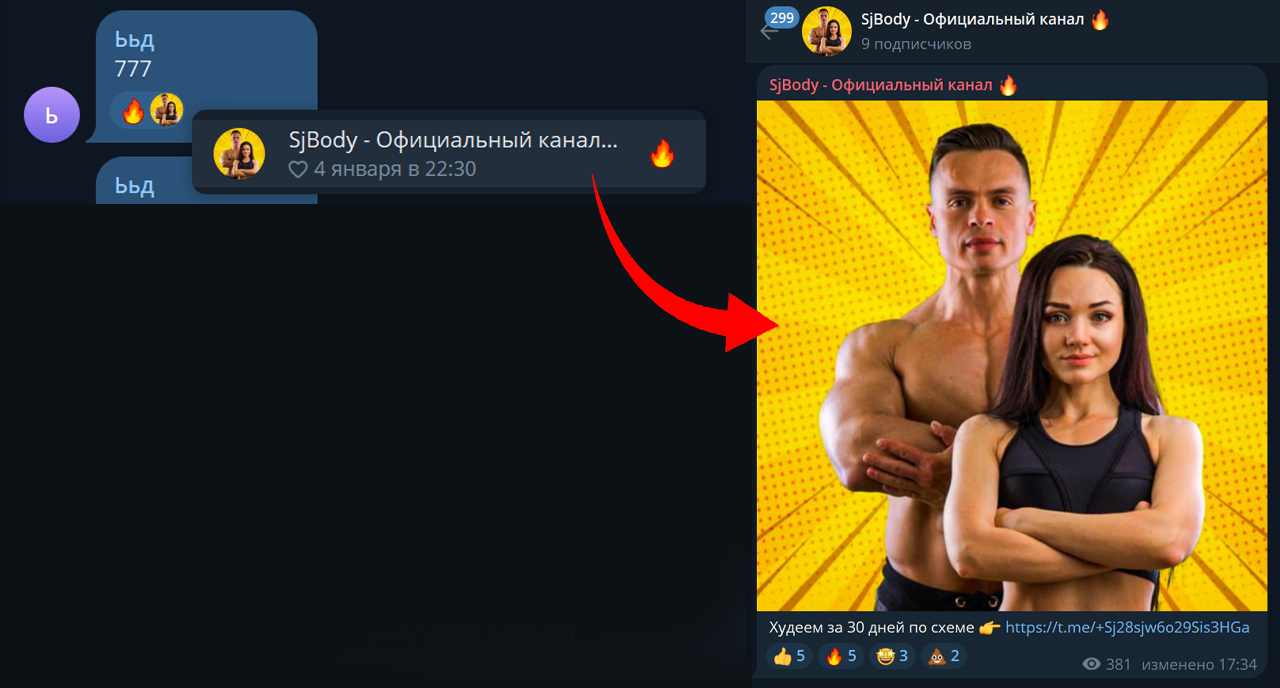Click the fire emoji in the reaction popup

(x=662, y=153)
